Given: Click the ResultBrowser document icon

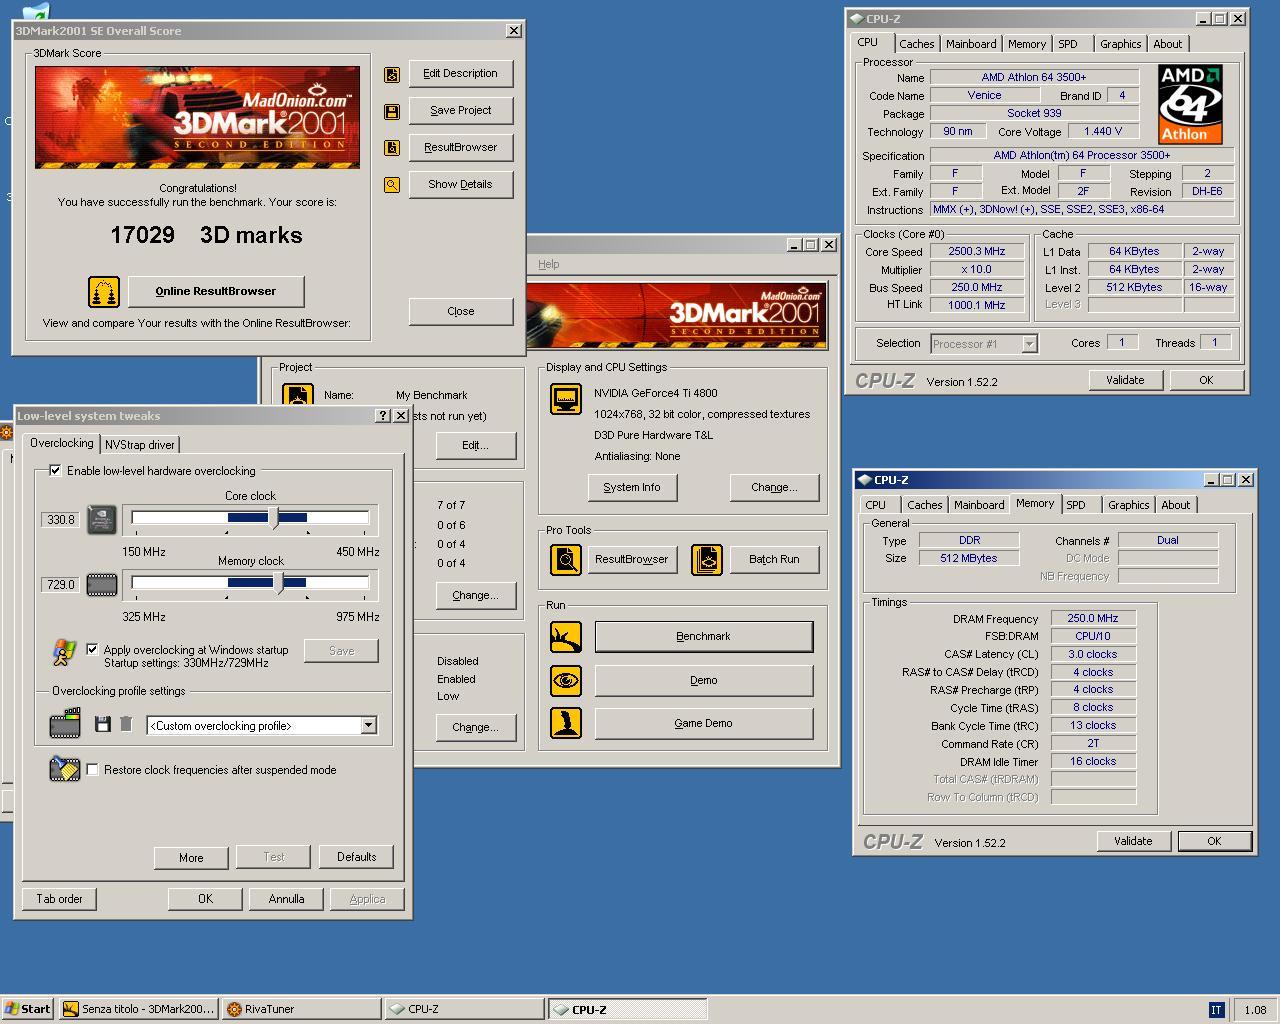Looking at the screenshot, I should tap(392, 148).
